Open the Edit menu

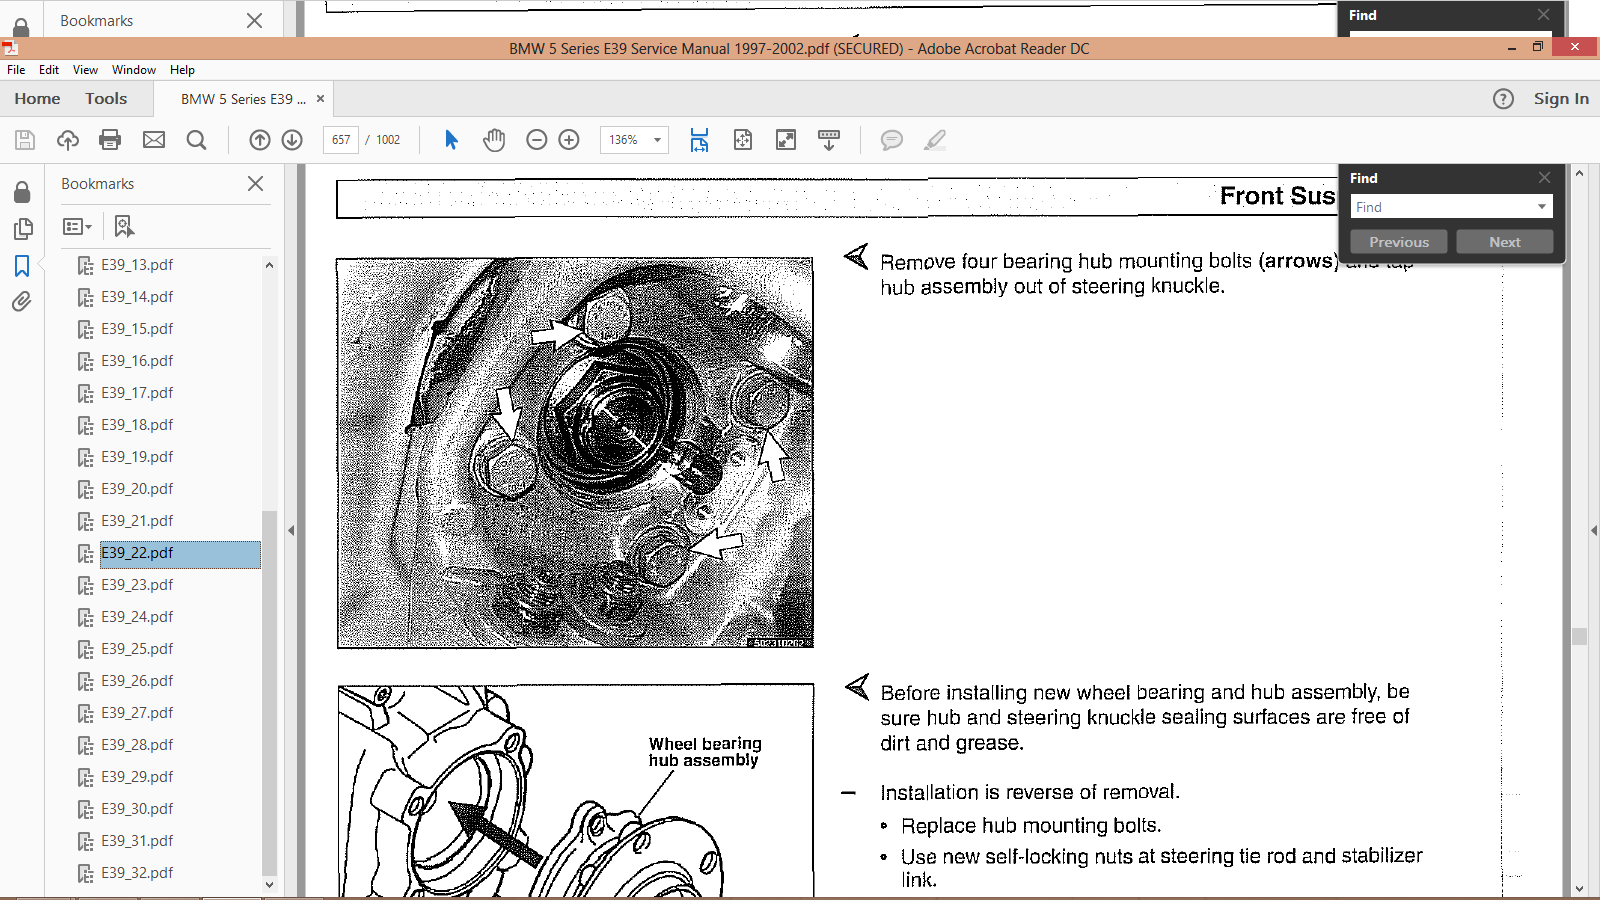pos(49,70)
